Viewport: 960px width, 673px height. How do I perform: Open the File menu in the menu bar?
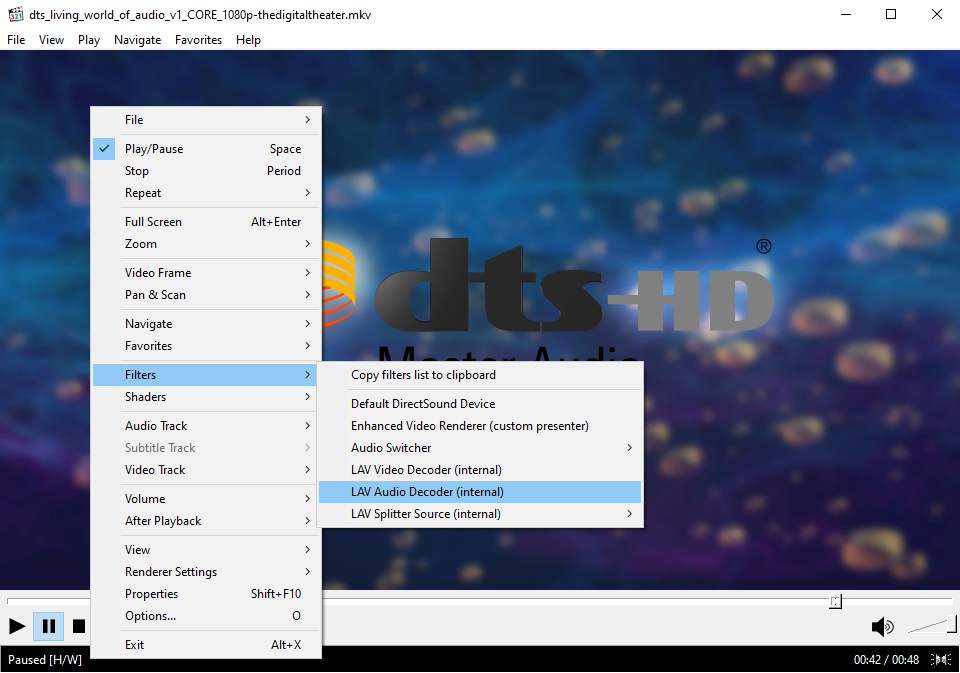click(16, 40)
